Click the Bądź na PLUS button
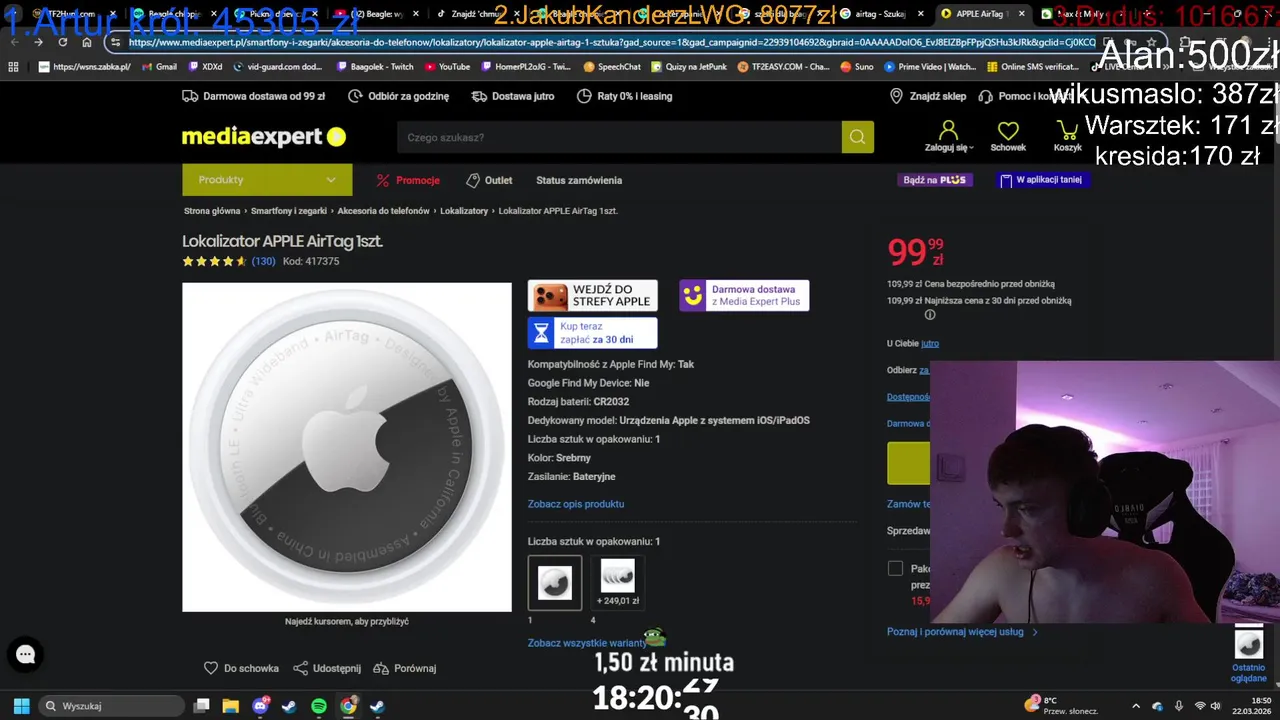Image resolution: width=1280 pixels, height=720 pixels. click(934, 180)
